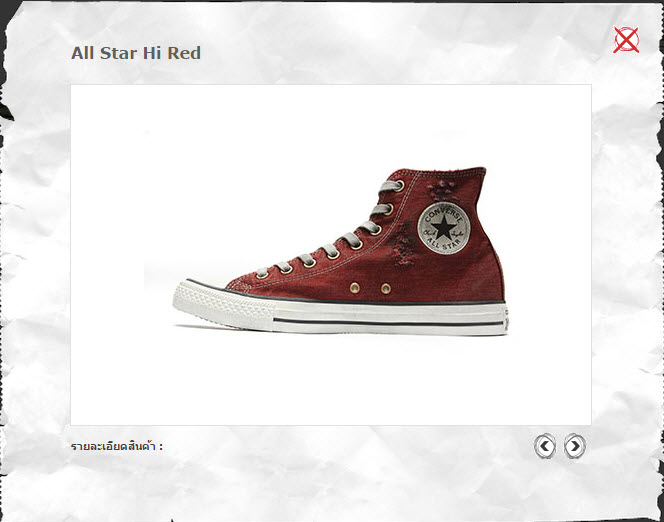Click the distressed tear near the collar
Screen dimensions: 664x522
point(443,188)
